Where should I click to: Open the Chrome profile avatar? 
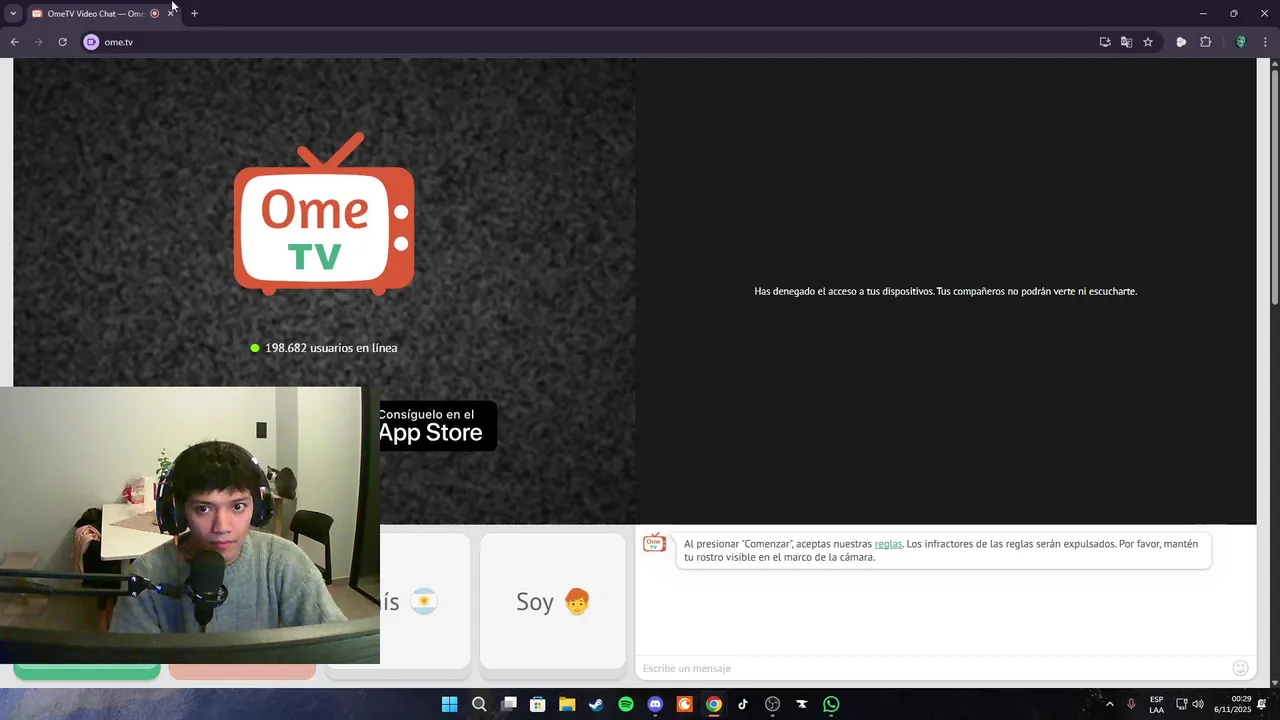[1241, 42]
